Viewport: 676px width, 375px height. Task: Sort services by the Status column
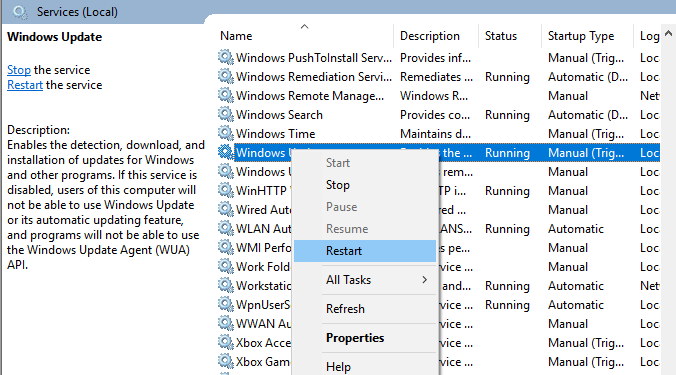coord(510,36)
